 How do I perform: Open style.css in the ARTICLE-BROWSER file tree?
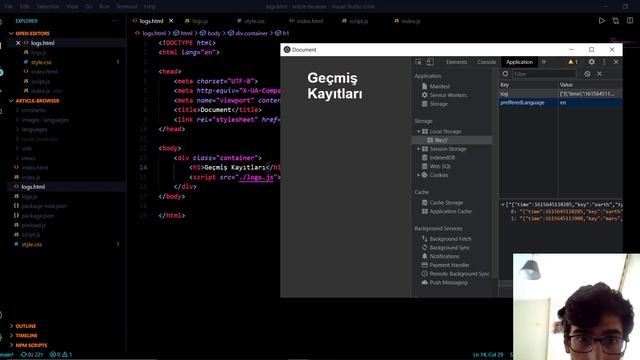point(31,244)
